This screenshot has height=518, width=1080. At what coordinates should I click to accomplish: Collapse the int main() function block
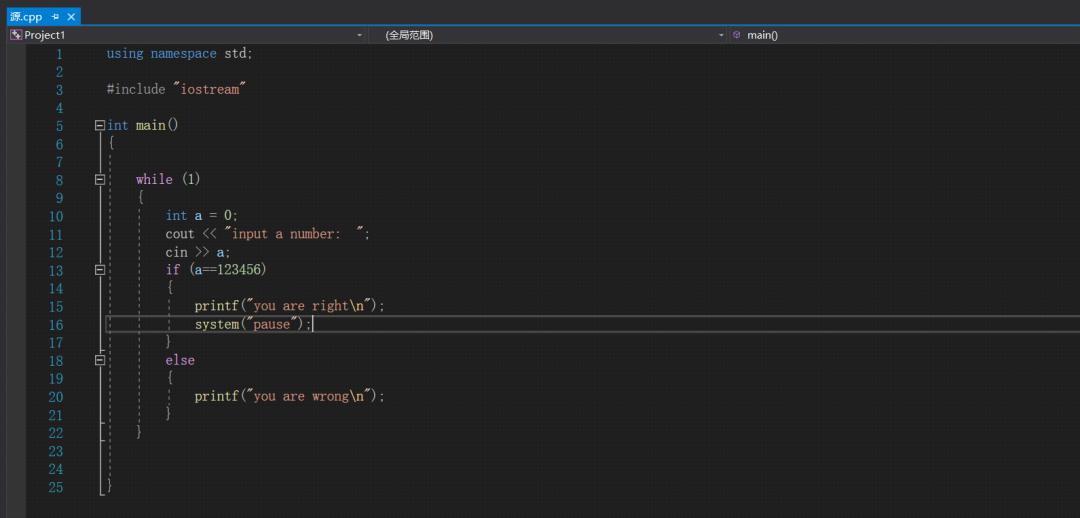click(x=100, y=126)
